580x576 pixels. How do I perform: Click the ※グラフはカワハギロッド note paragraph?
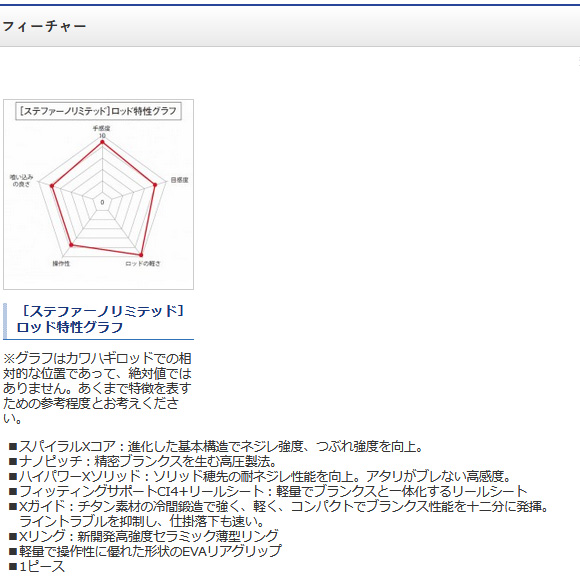pyautogui.click(x=97, y=388)
